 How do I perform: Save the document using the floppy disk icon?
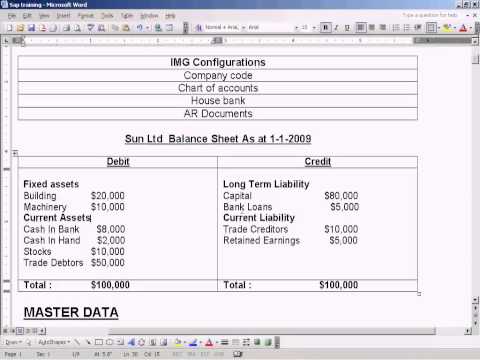31,28
